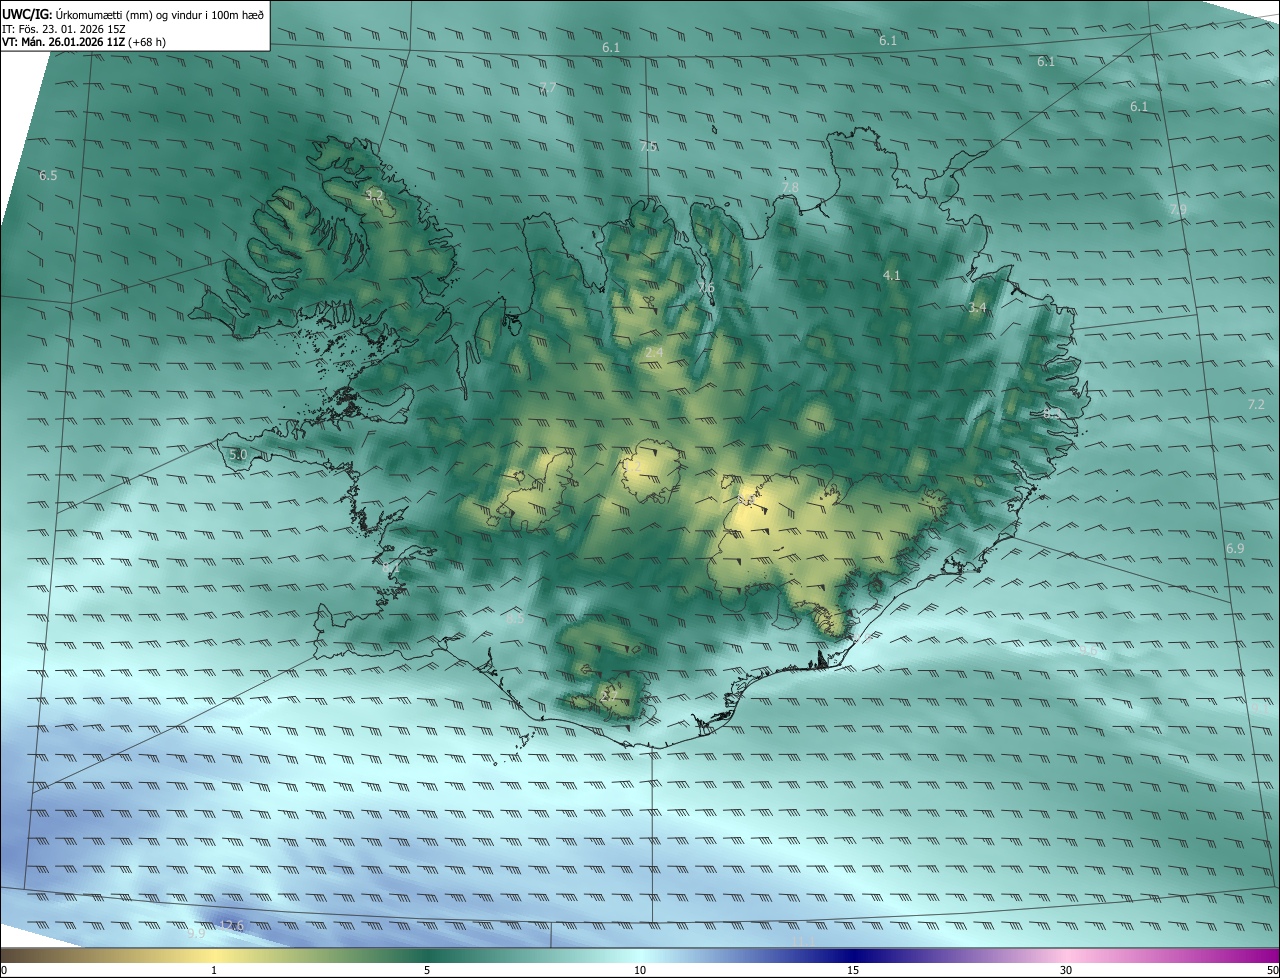
Task: Click the map value 3.2 in the Westfjords
Action: [374, 195]
